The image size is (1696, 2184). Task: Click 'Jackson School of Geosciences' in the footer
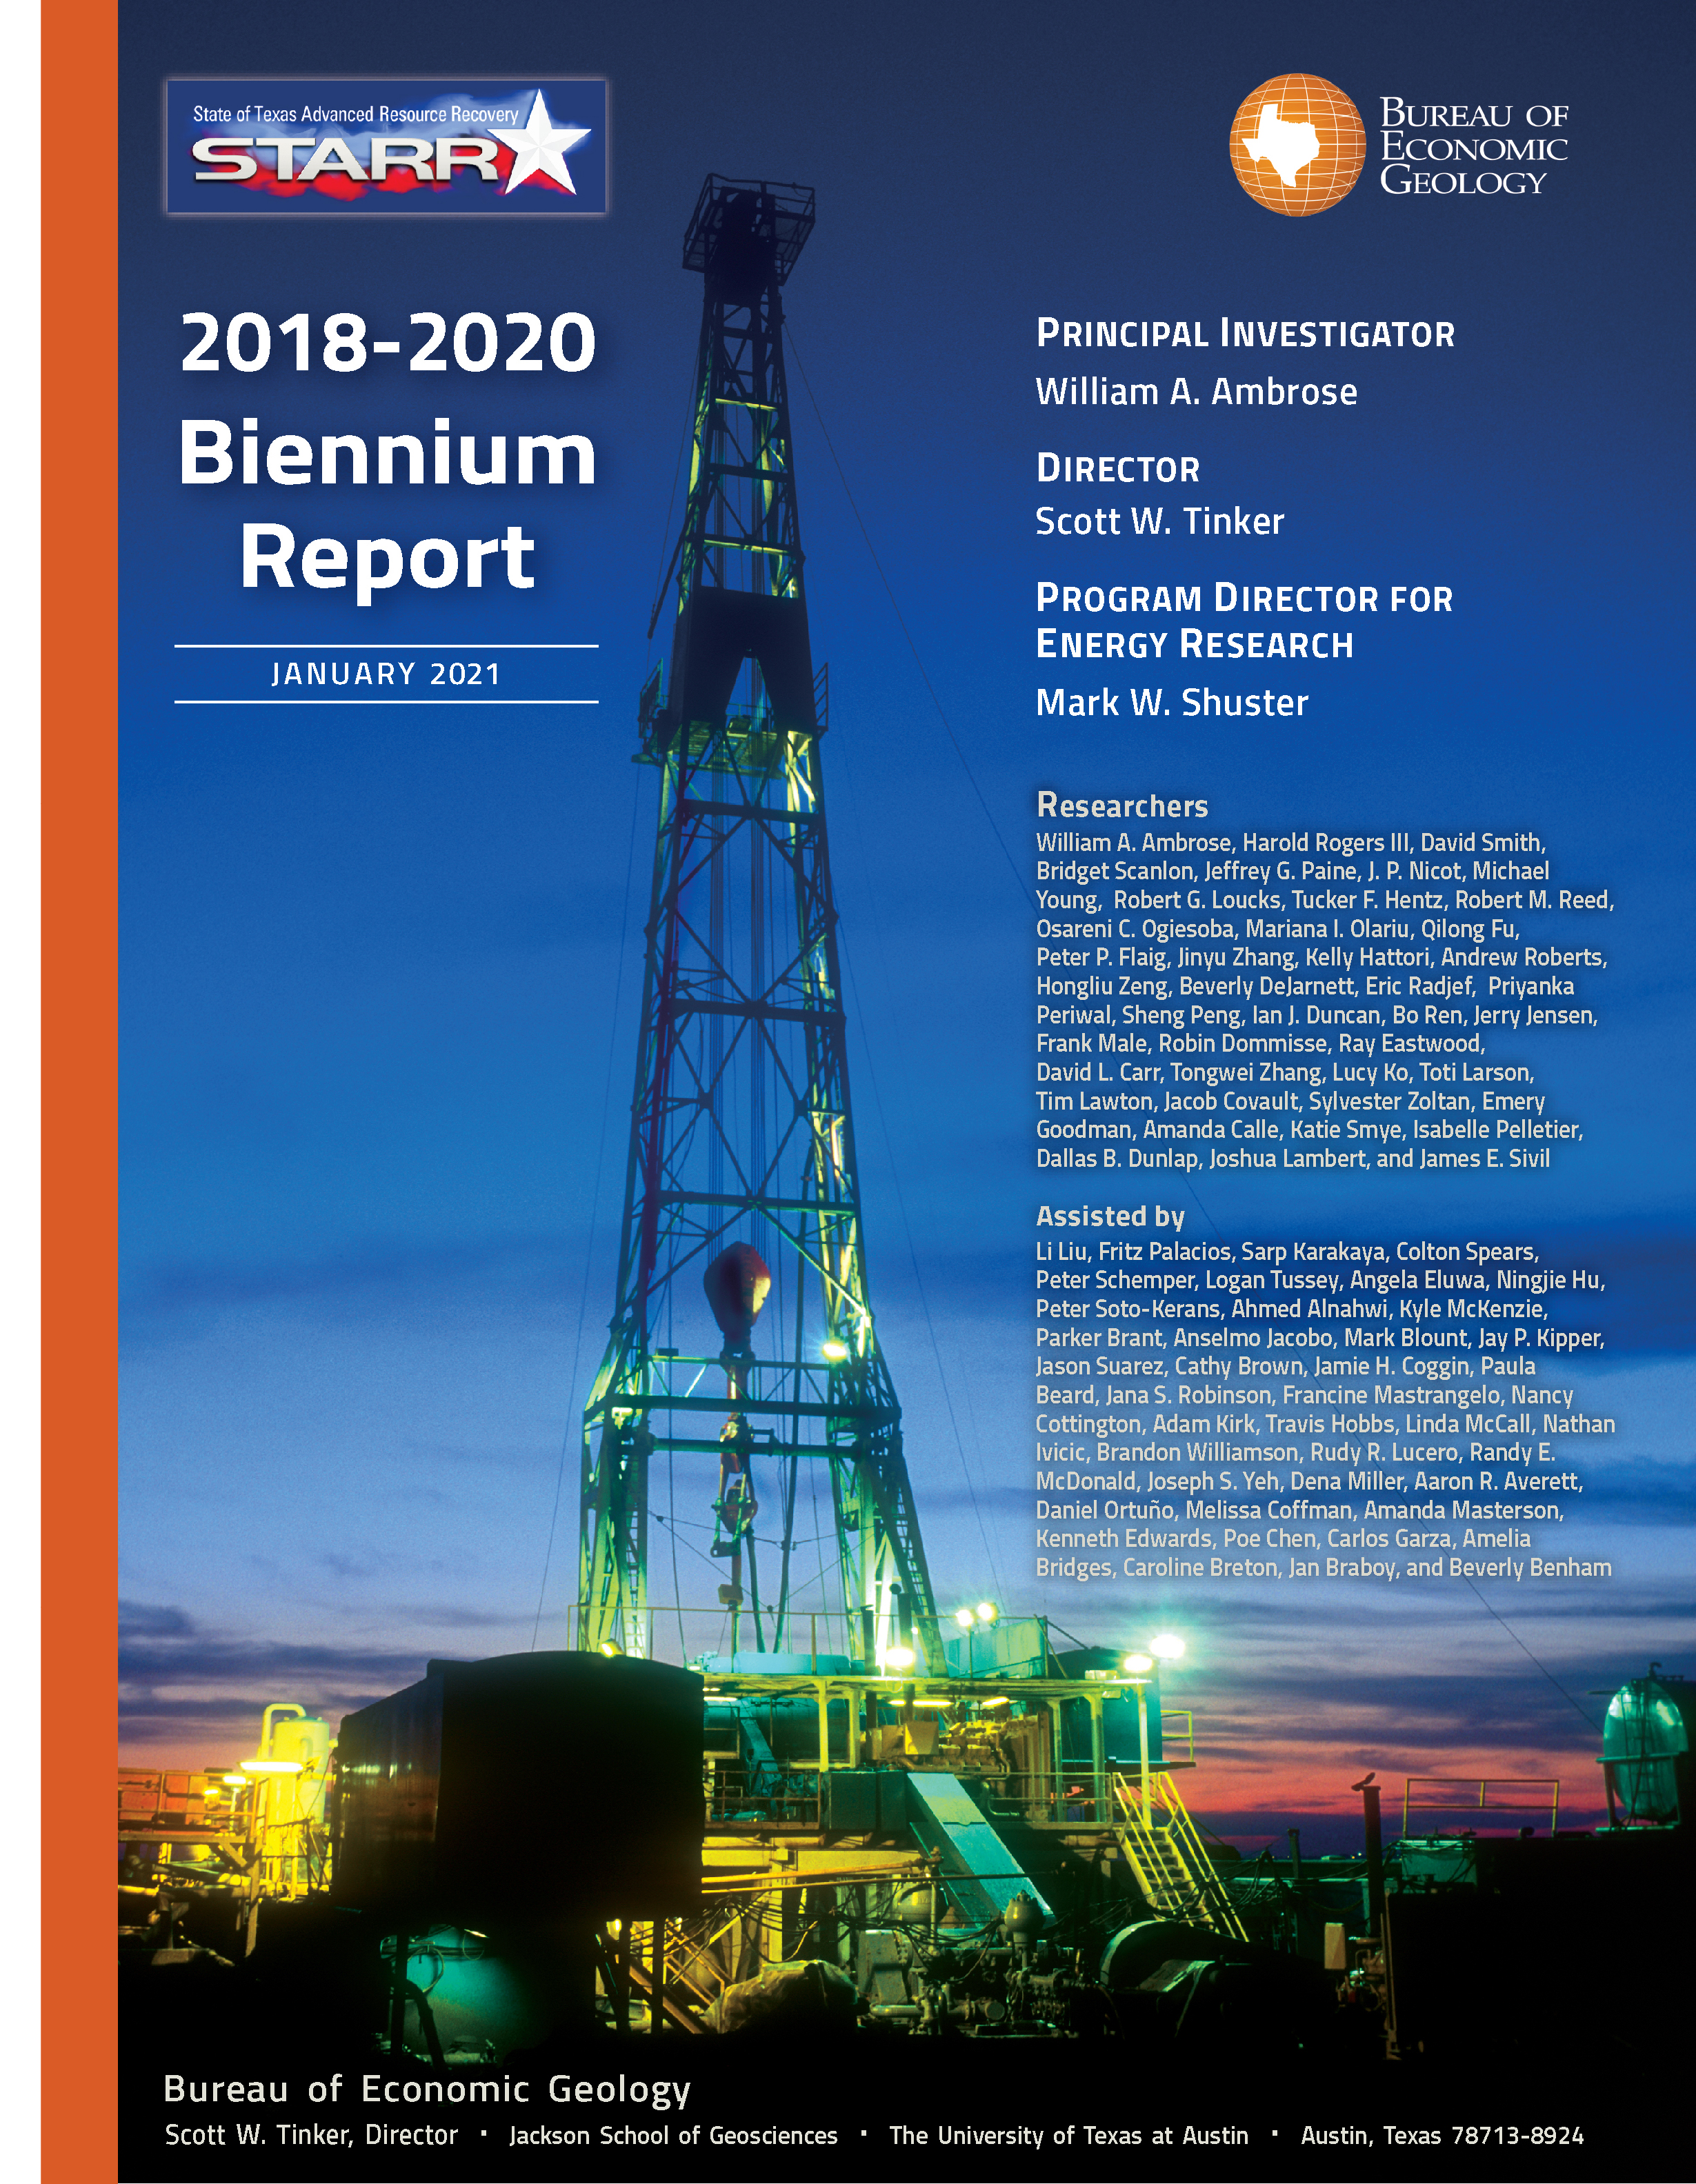[x=673, y=2135]
